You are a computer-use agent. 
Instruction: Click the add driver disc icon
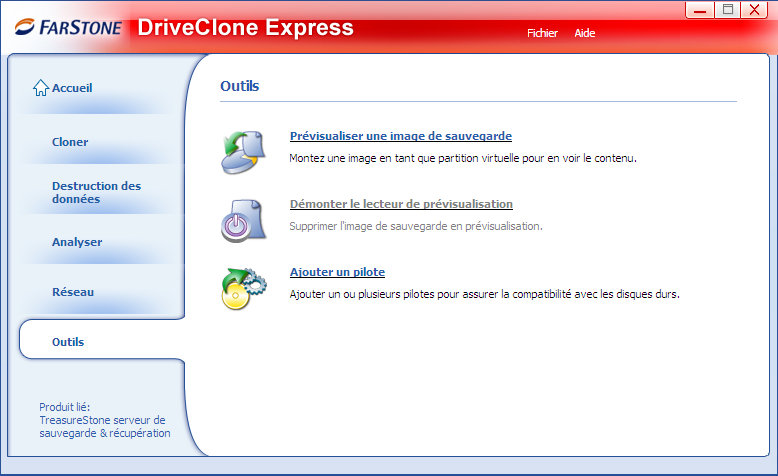[x=244, y=289]
